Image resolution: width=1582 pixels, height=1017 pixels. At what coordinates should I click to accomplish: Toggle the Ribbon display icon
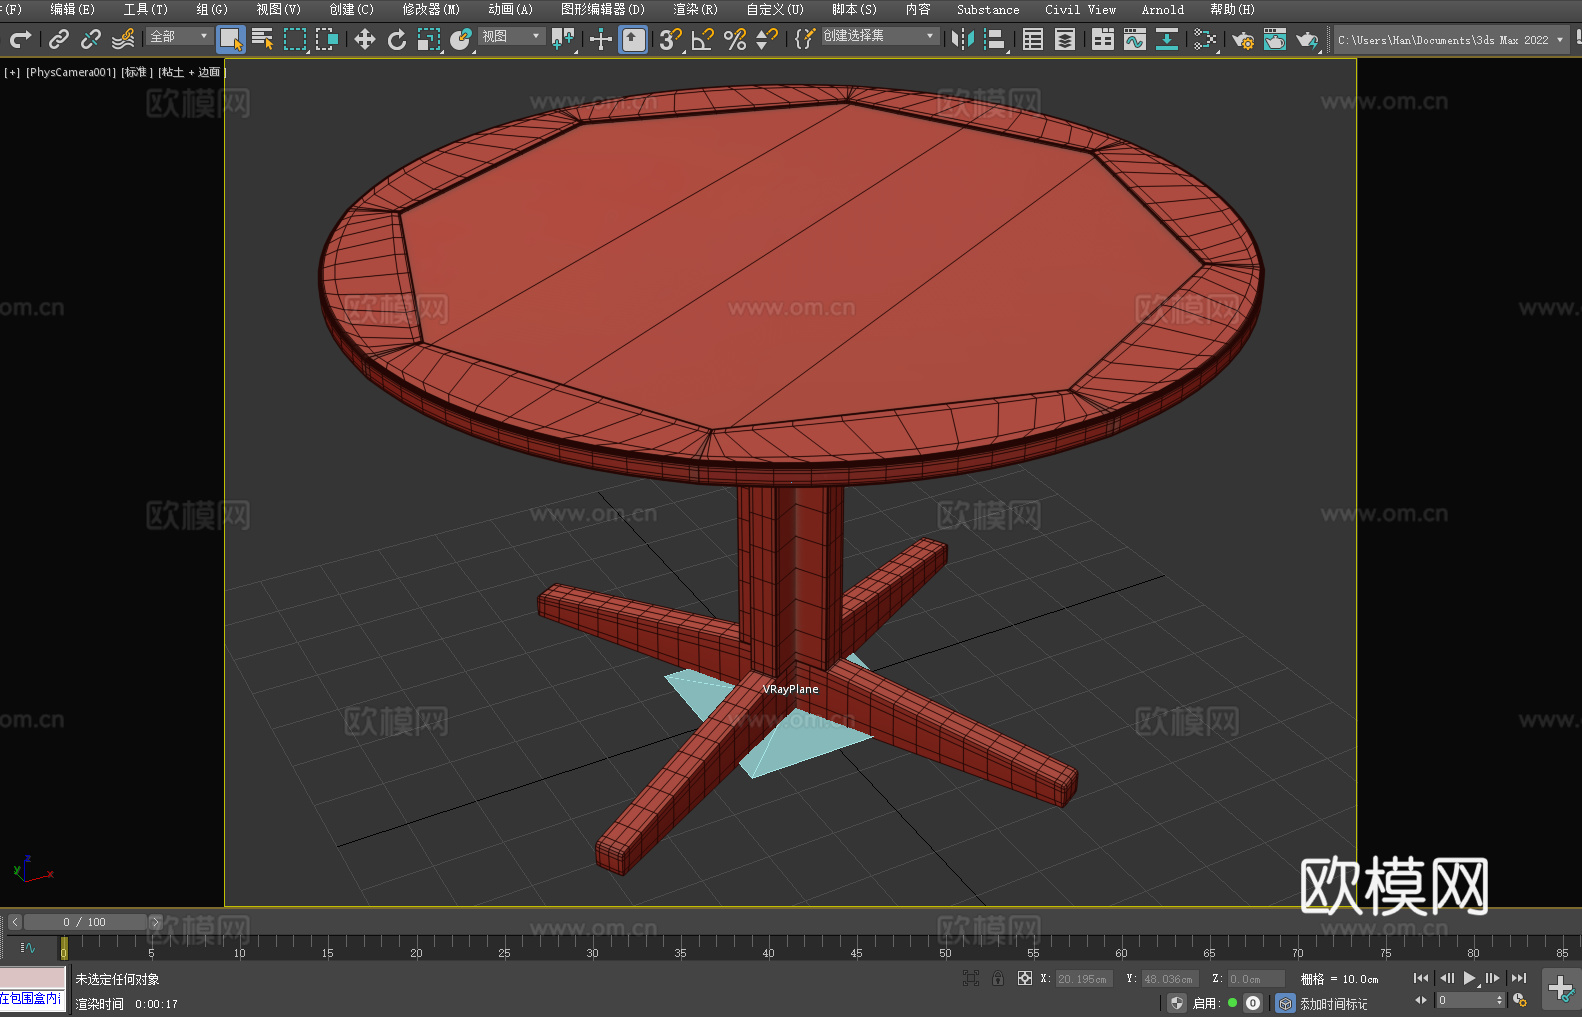click(1103, 40)
